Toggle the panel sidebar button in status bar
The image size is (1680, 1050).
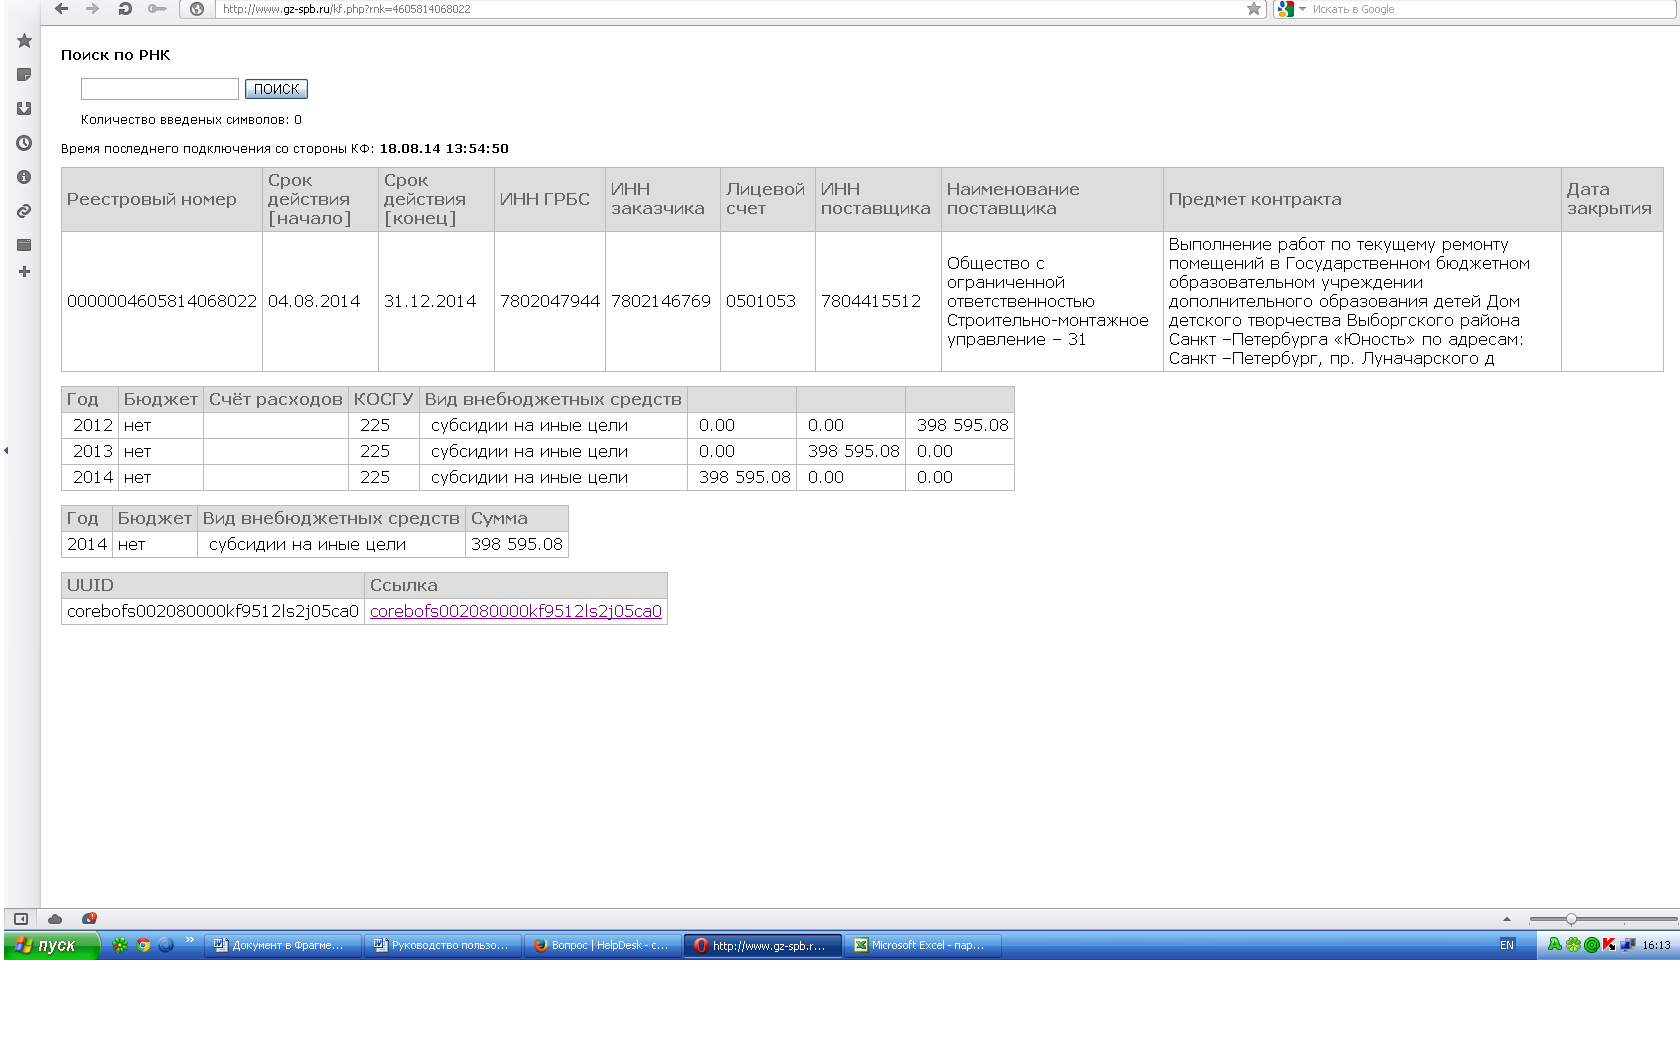pyautogui.click(x=20, y=919)
